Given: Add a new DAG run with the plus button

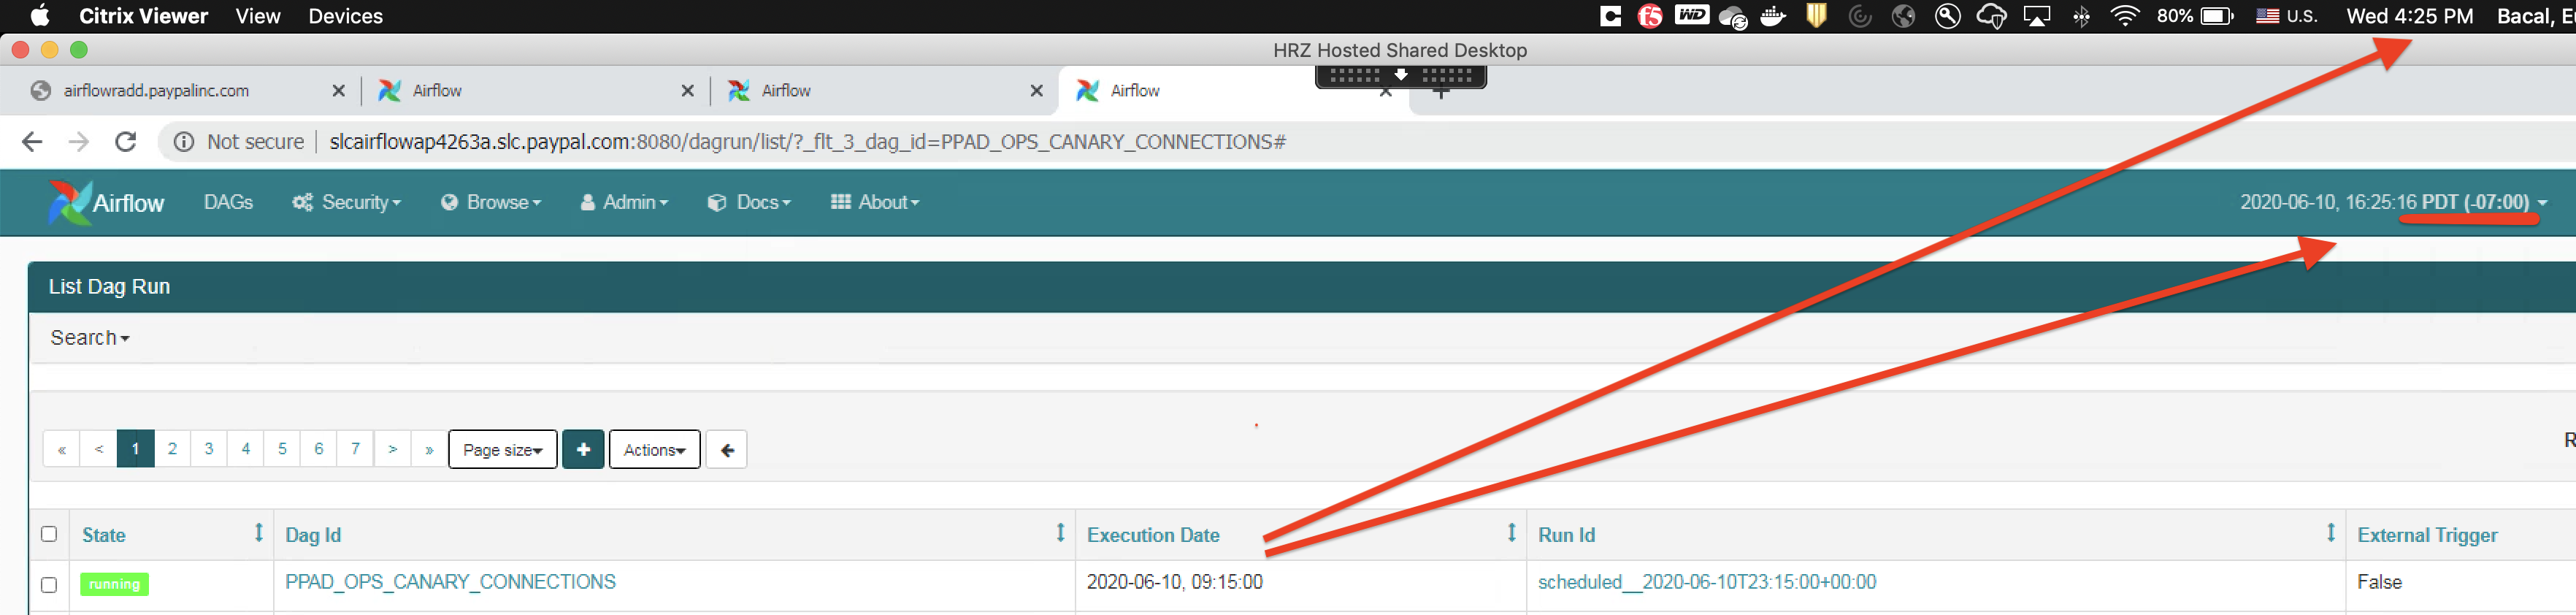Looking at the screenshot, I should click(x=583, y=450).
